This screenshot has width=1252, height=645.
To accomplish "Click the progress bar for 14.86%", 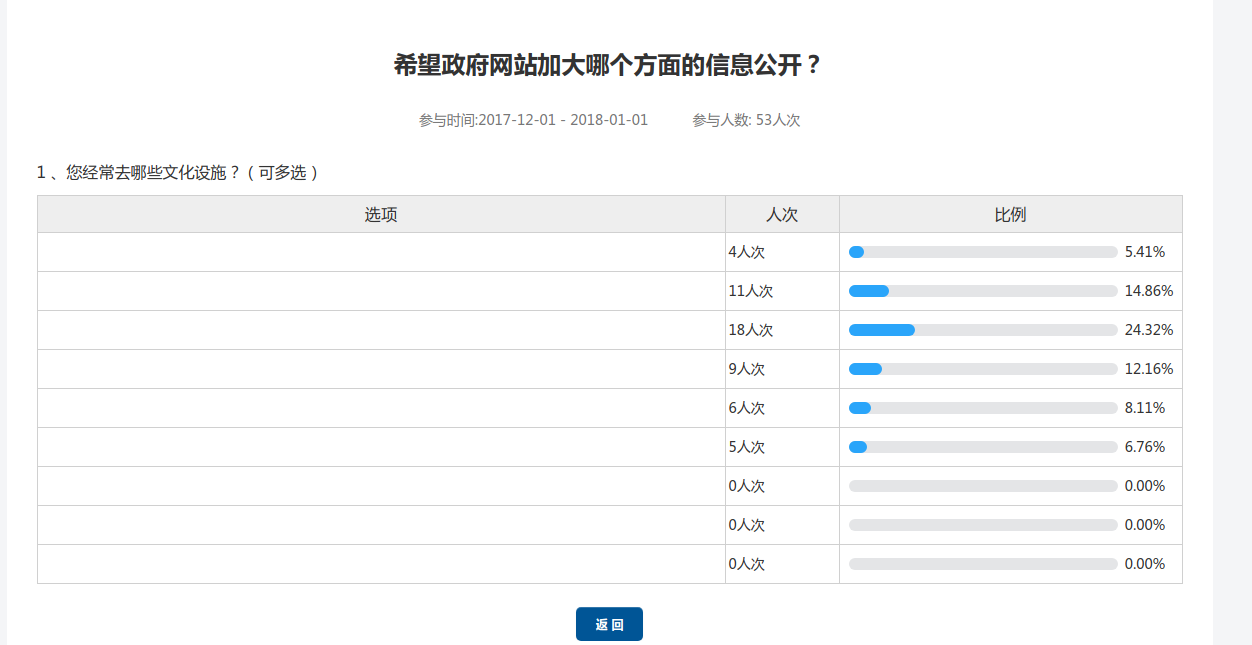I will (x=982, y=291).
